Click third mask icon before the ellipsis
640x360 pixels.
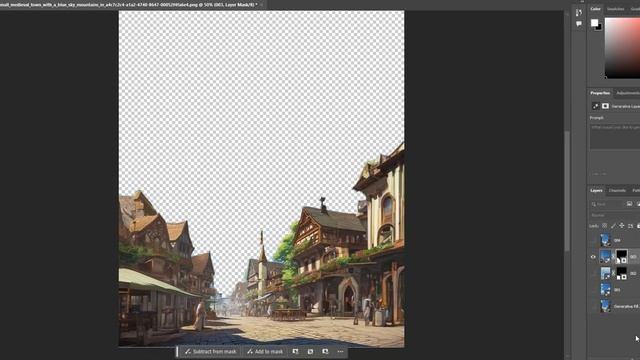coord(325,351)
